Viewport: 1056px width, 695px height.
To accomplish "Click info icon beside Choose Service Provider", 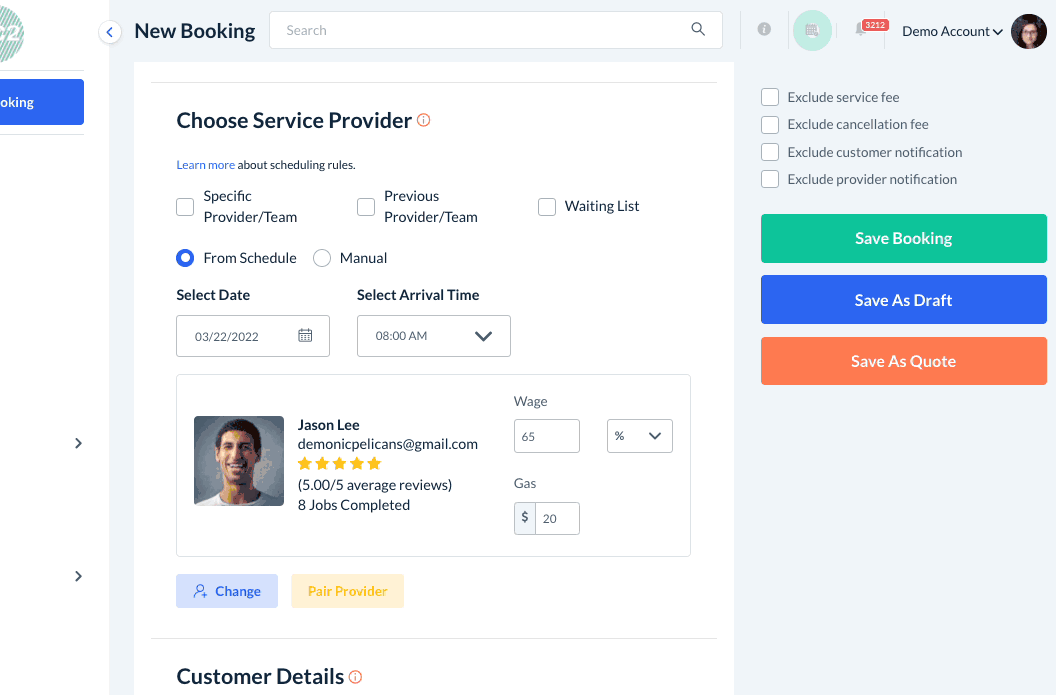I will 424,120.
